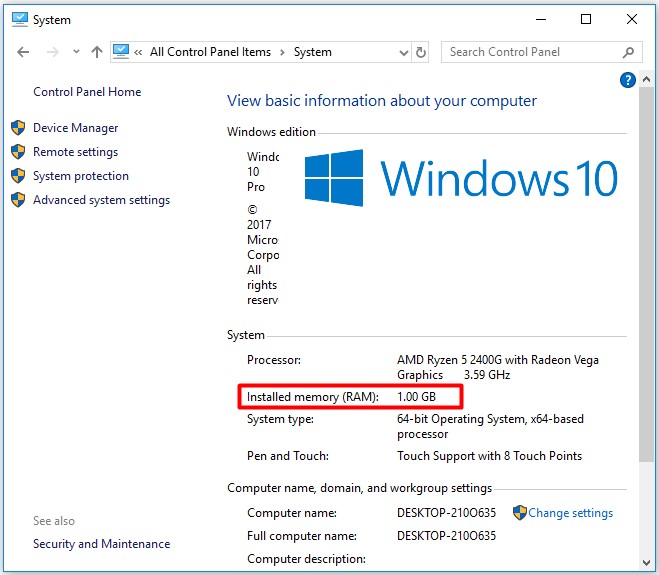Click the Installed memory (RAM) label

pos(313,397)
